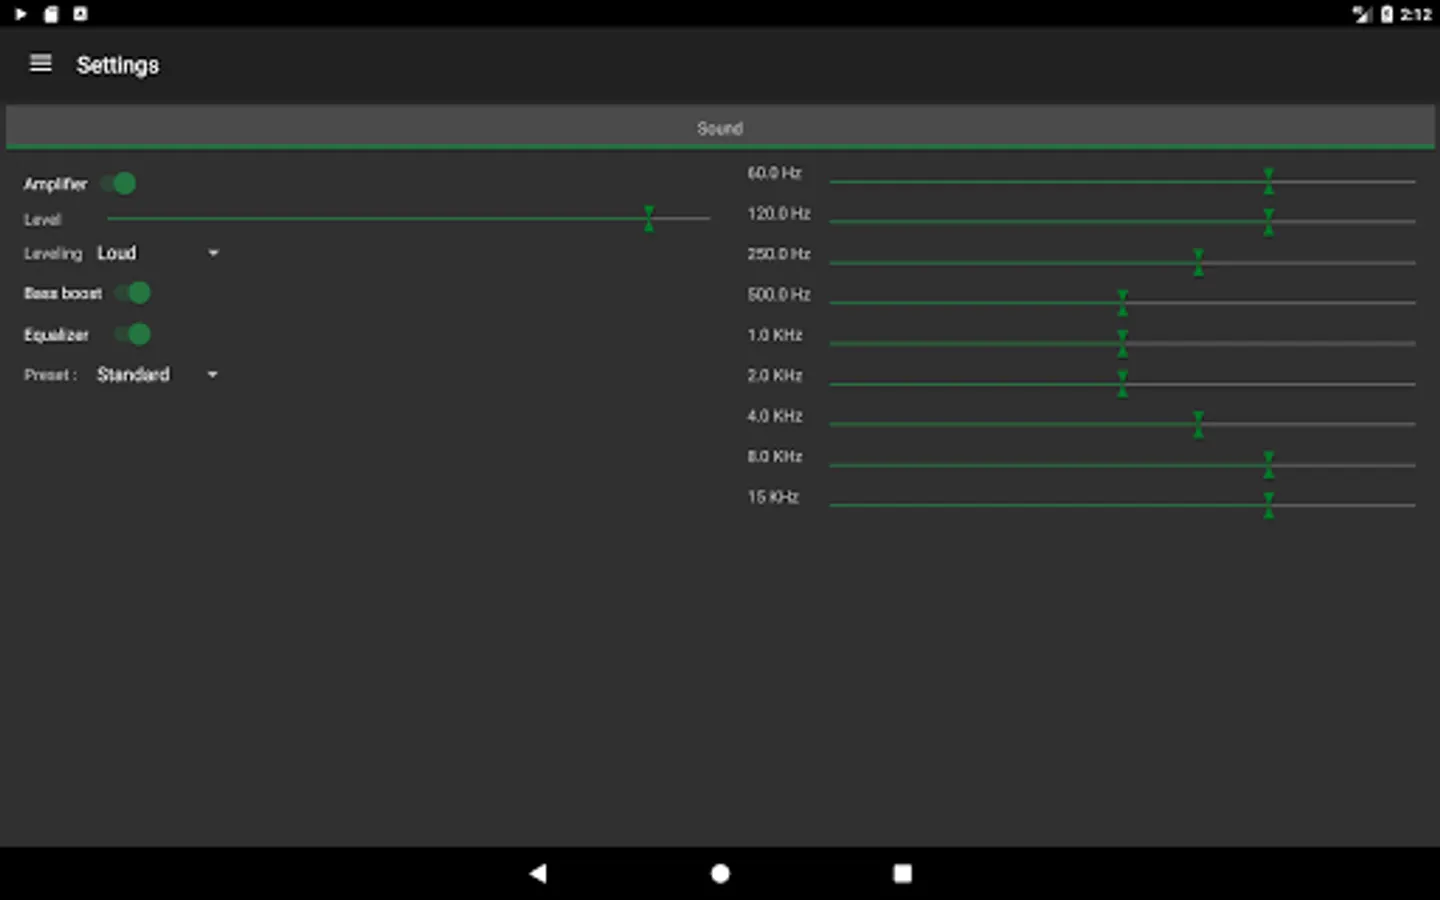The width and height of the screenshot is (1440, 900).
Task: Click the 1.0 KHz band slider
Action: click(x=1122, y=343)
